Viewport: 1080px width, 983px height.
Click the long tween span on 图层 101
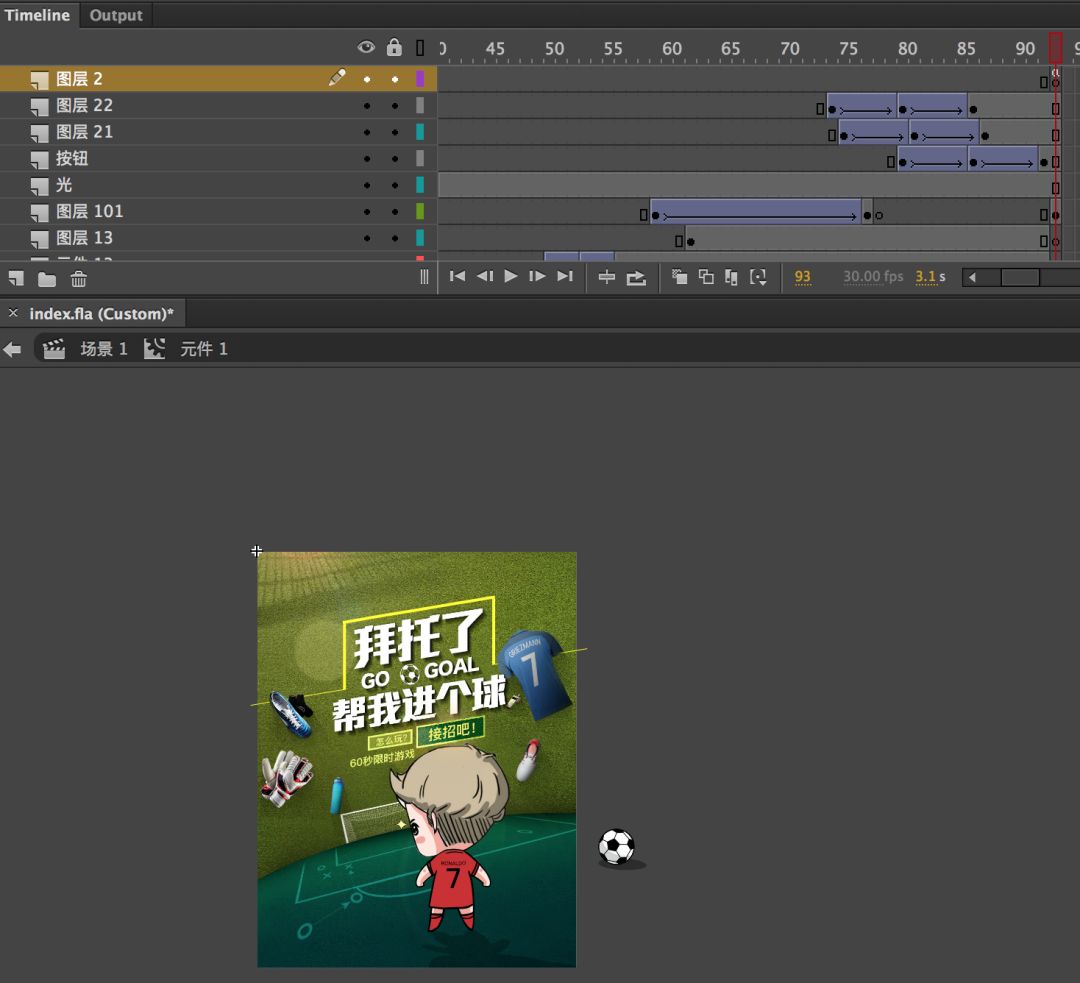click(x=755, y=211)
